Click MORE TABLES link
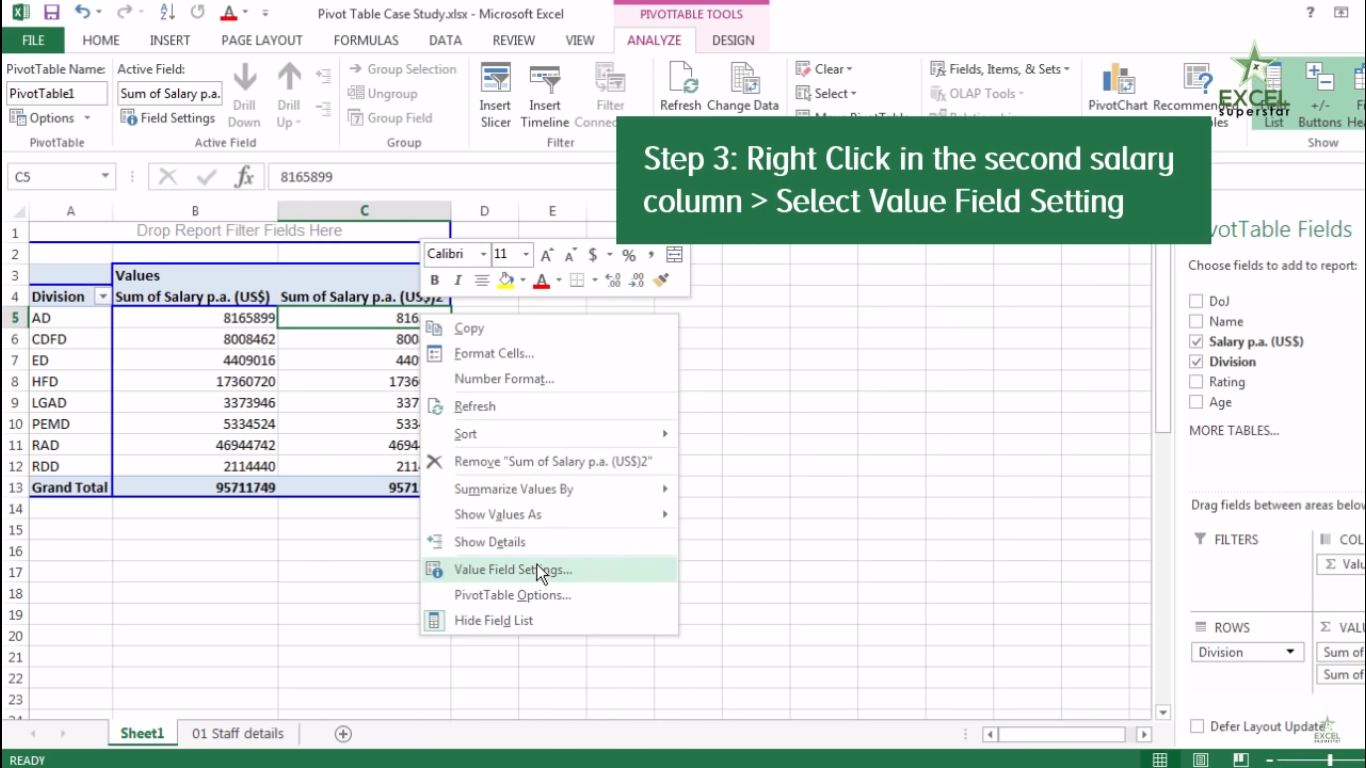 pos(1234,431)
